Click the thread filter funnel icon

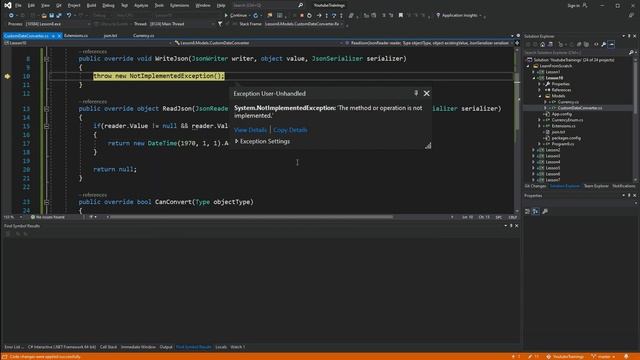[x=220, y=24]
